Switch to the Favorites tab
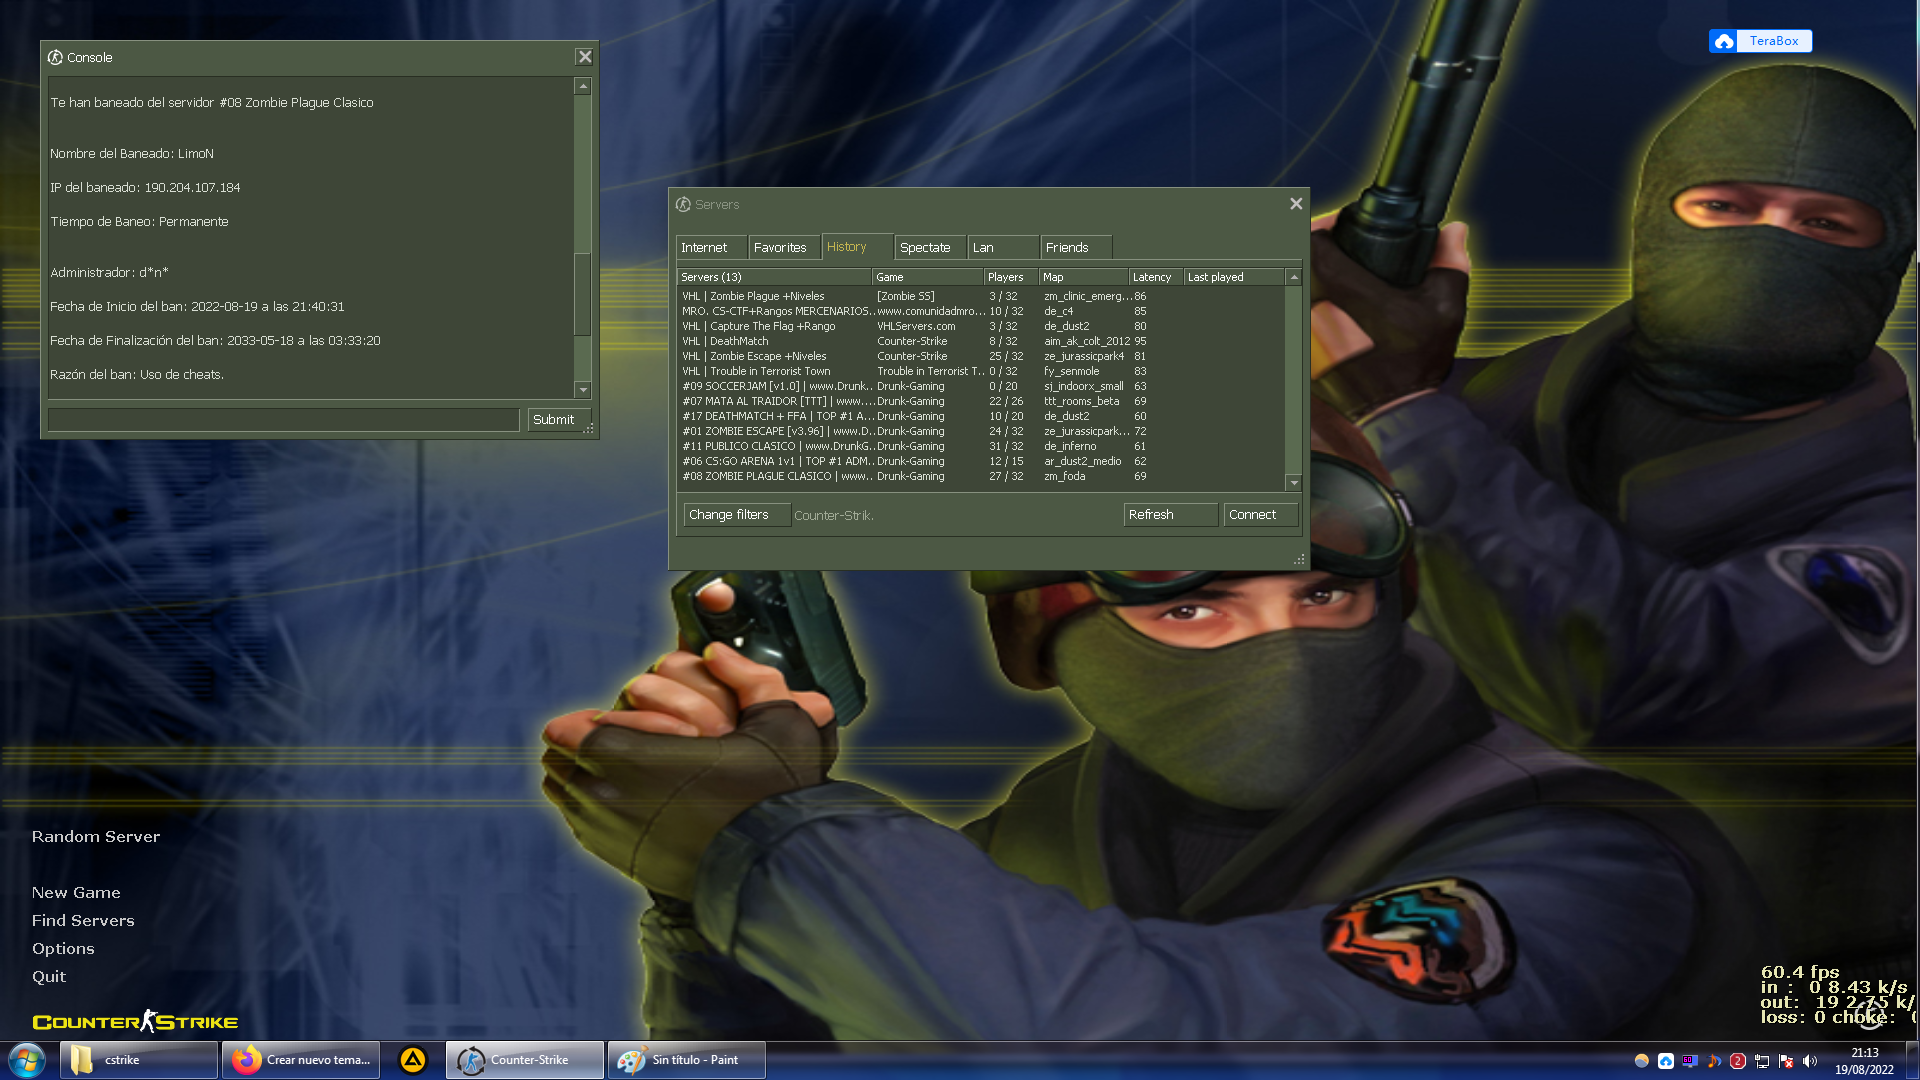Viewport: 1920px width, 1080px height. pyautogui.click(x=784, y=247)
